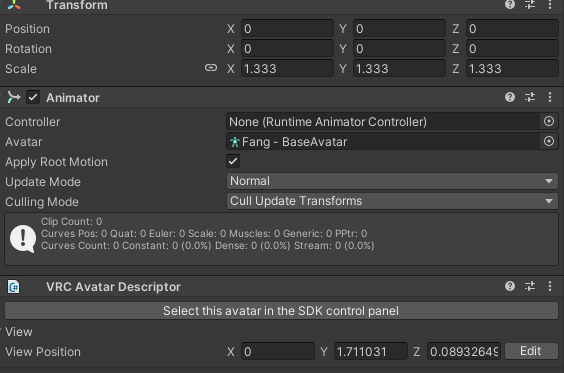Image resolution: width=564 pixels, height=373 pixels.
Task: Open Culling Mode dropdown
Action: click(392, 201)
